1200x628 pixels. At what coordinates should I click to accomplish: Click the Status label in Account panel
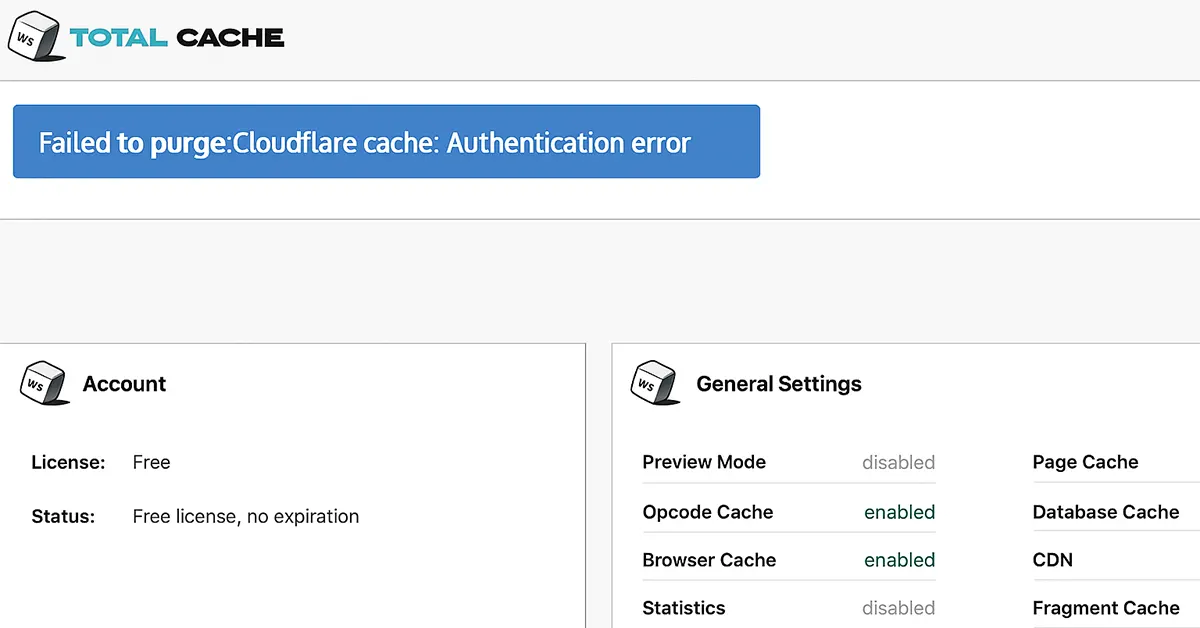[63, 516]
